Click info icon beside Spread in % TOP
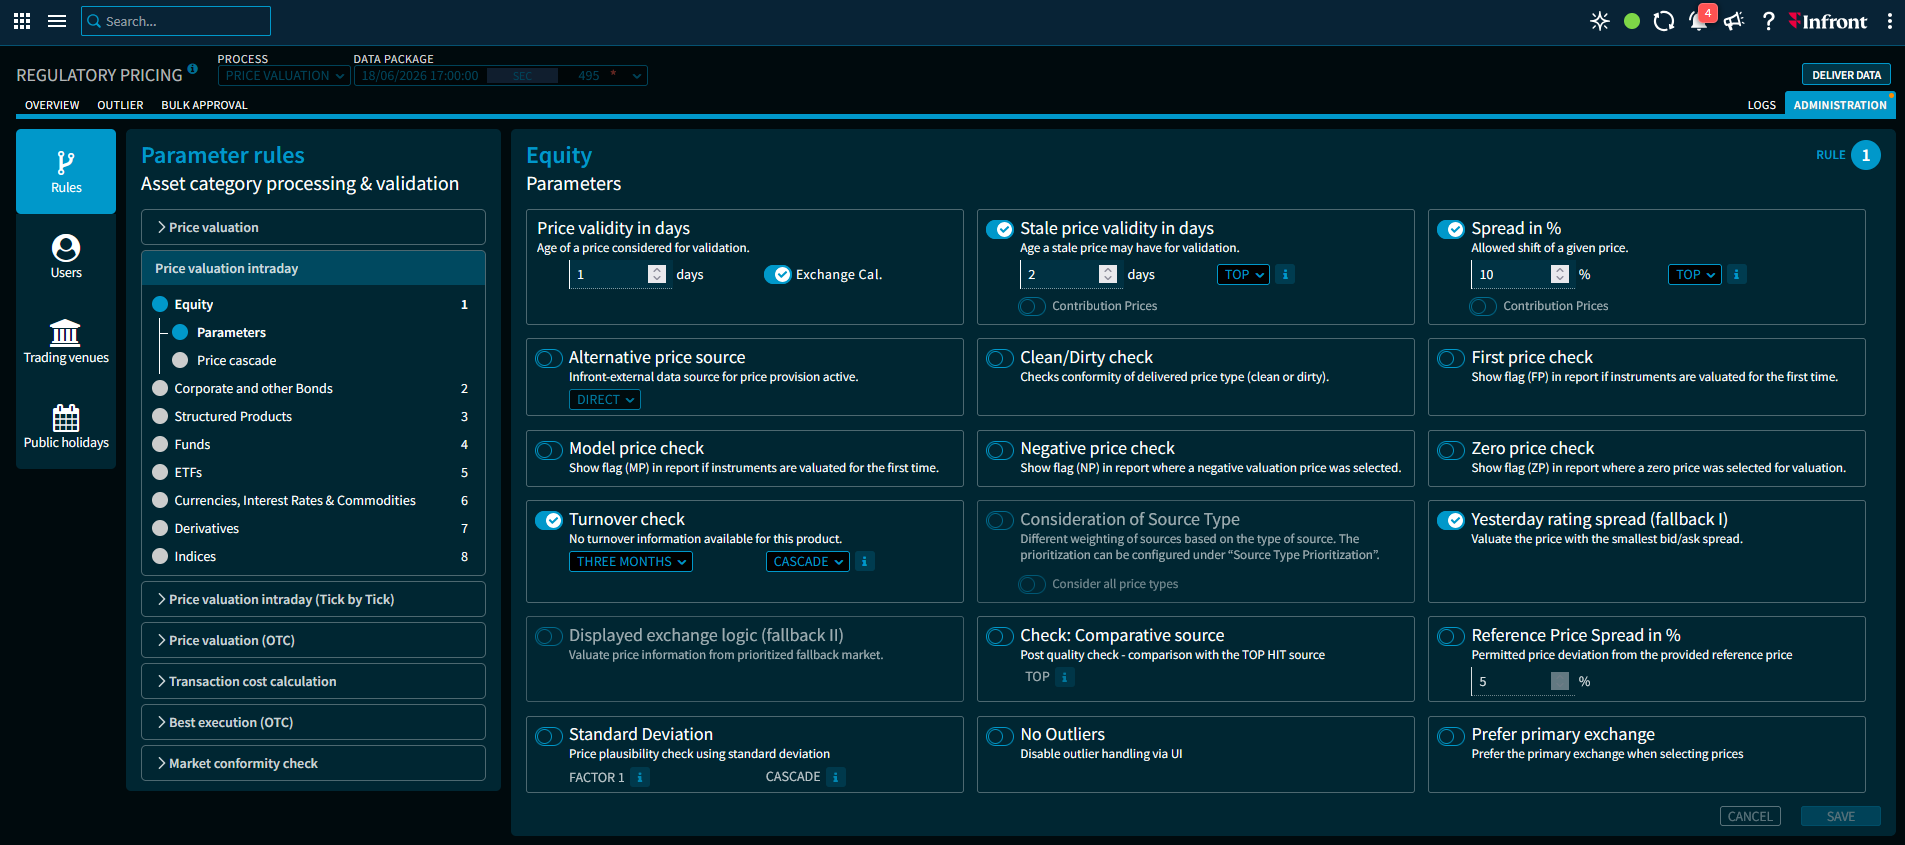Screen dimensions: 1905x845 tap(1737, 275)
